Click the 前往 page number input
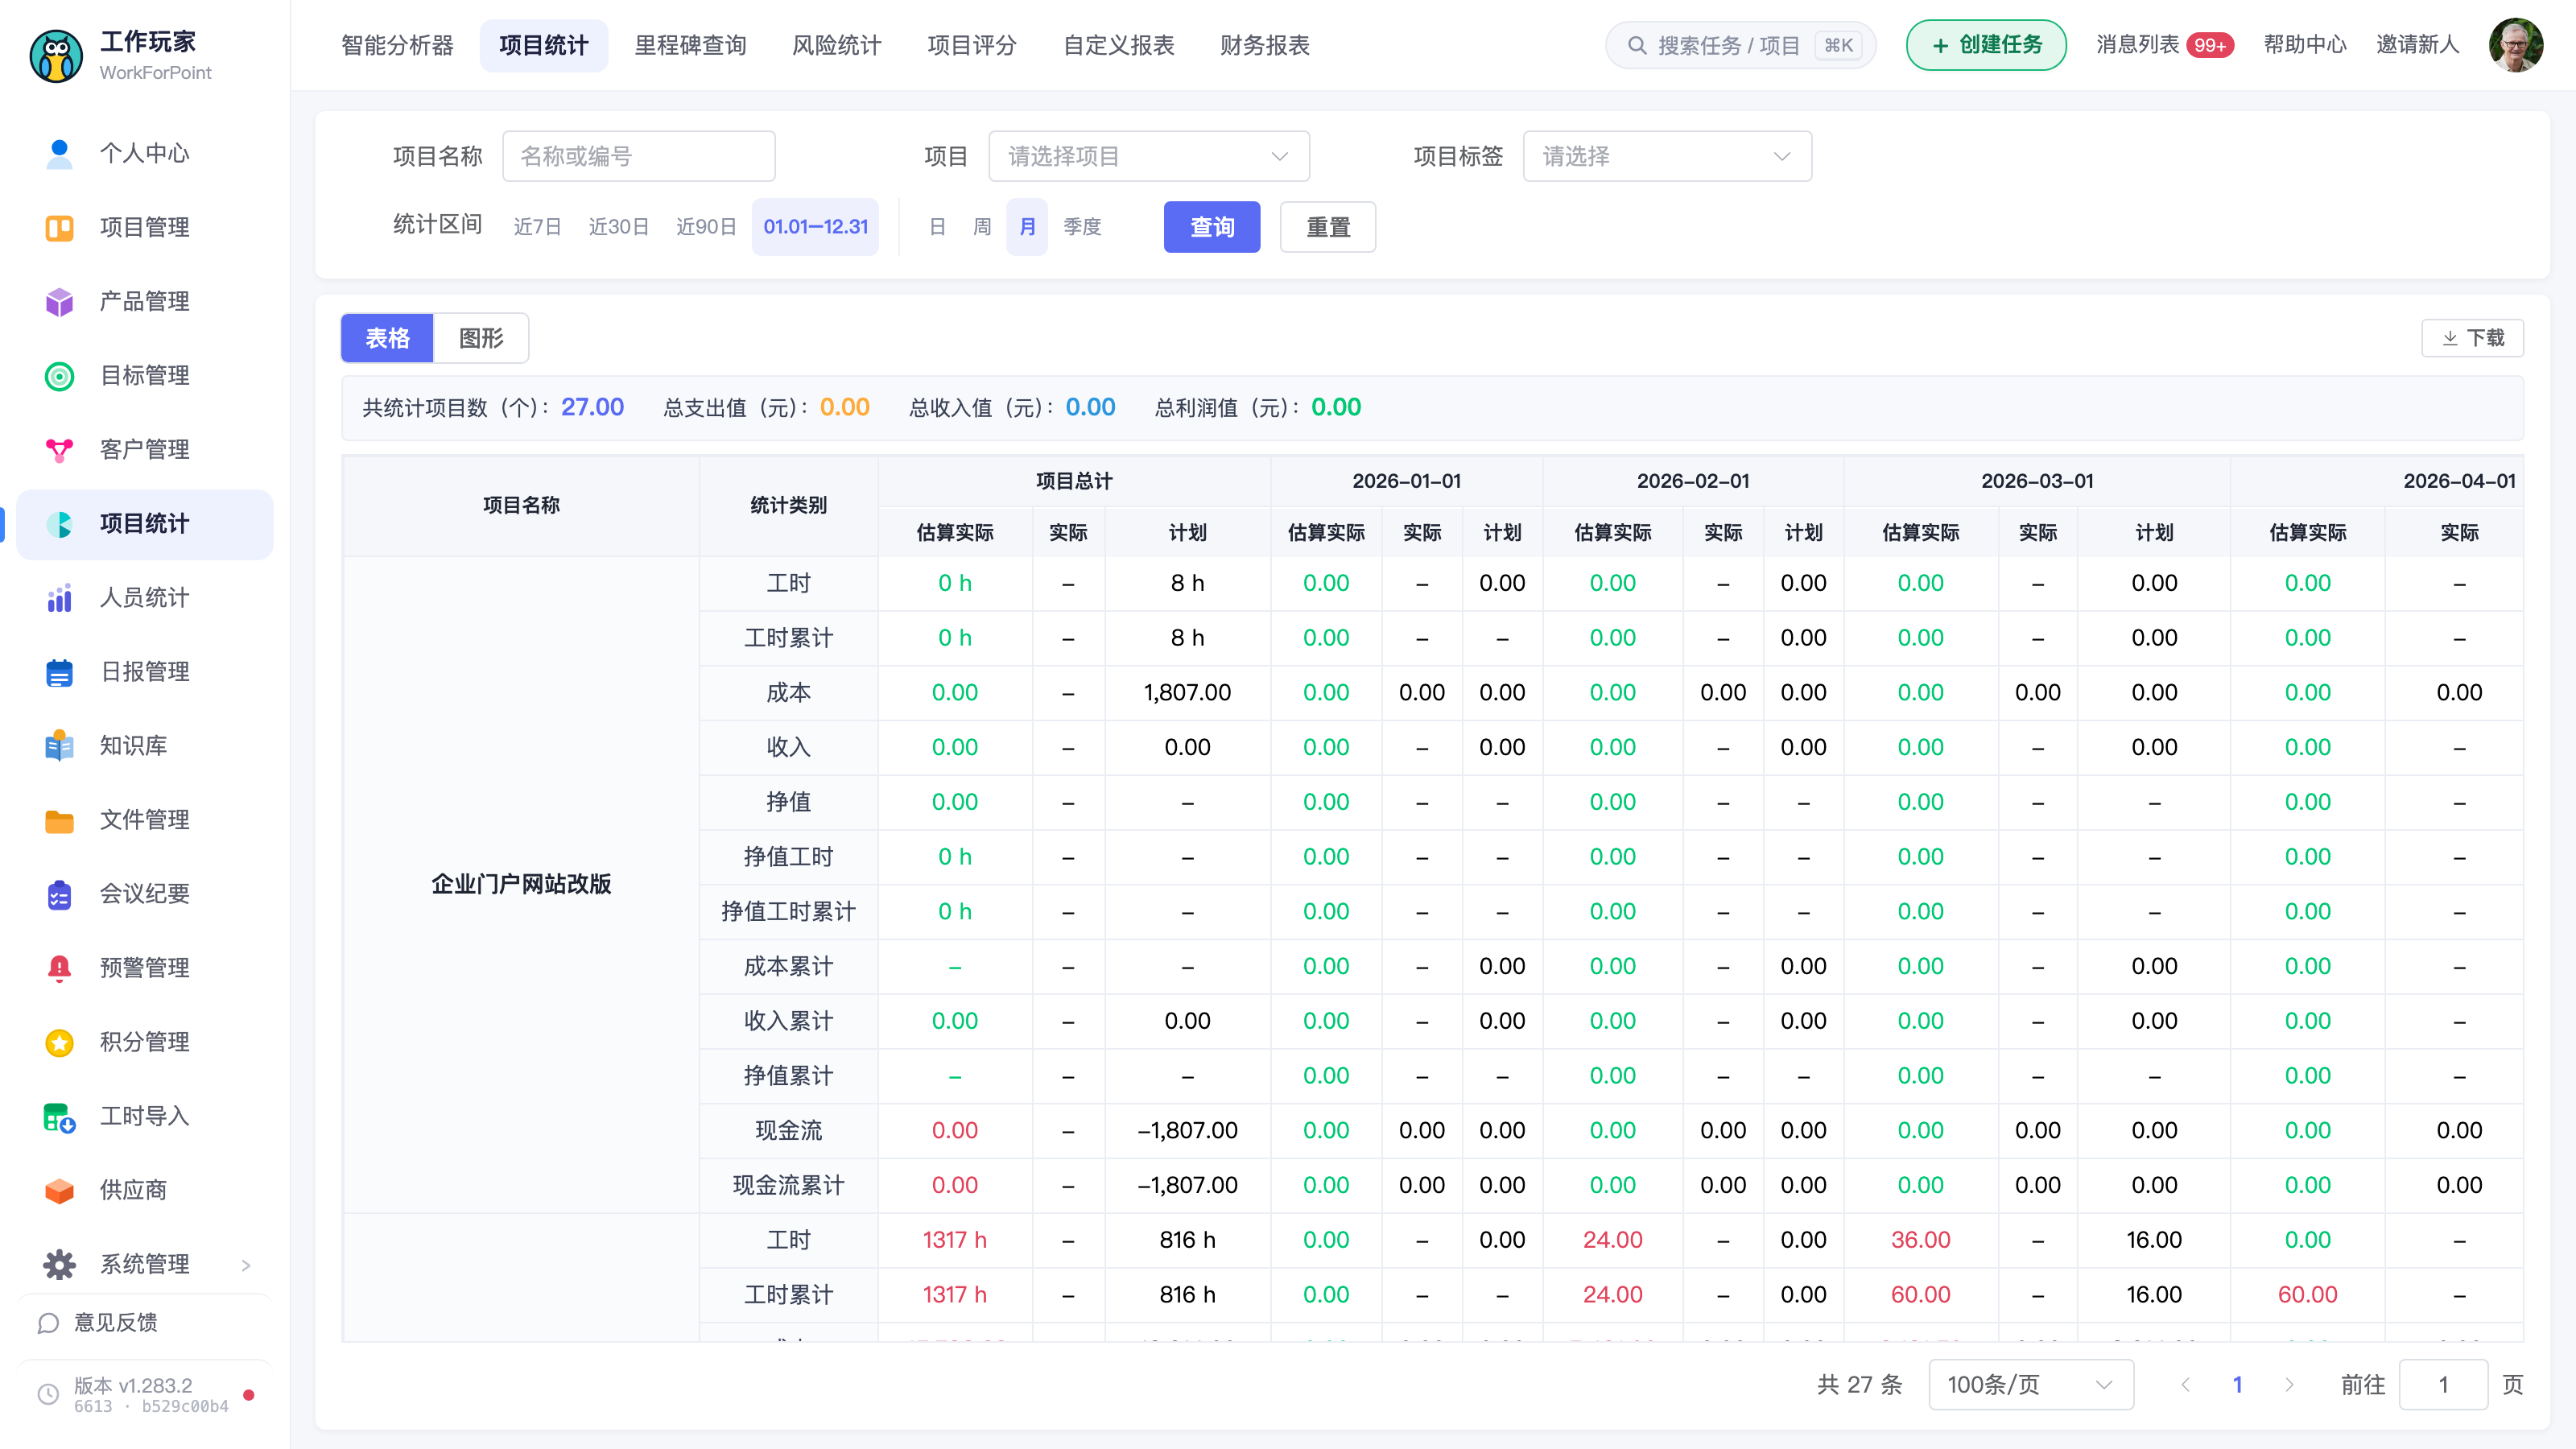The image size is (2576, 1449). [2443, 1384]
